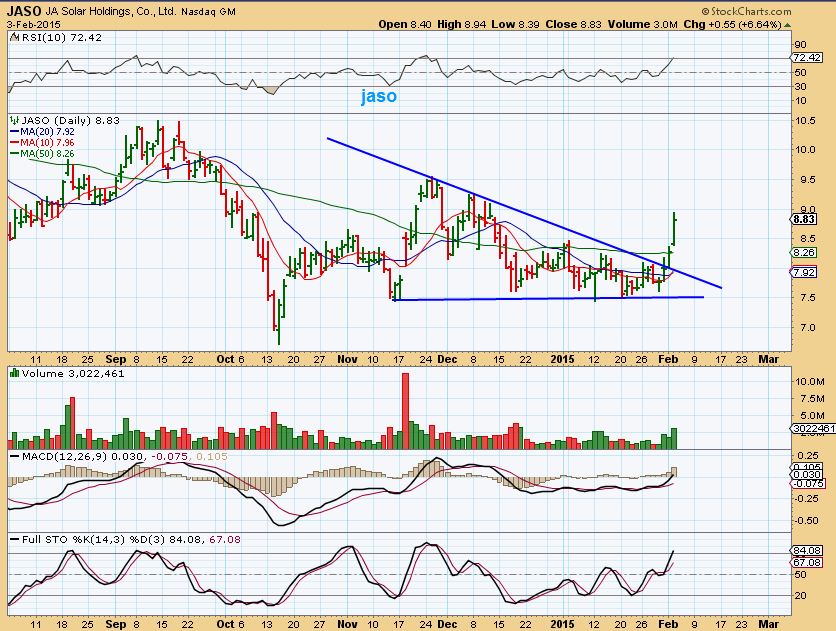The image size is (836, 631).
Task: Click the green MA(50) legend line marker
Action: tap(14, 154)
